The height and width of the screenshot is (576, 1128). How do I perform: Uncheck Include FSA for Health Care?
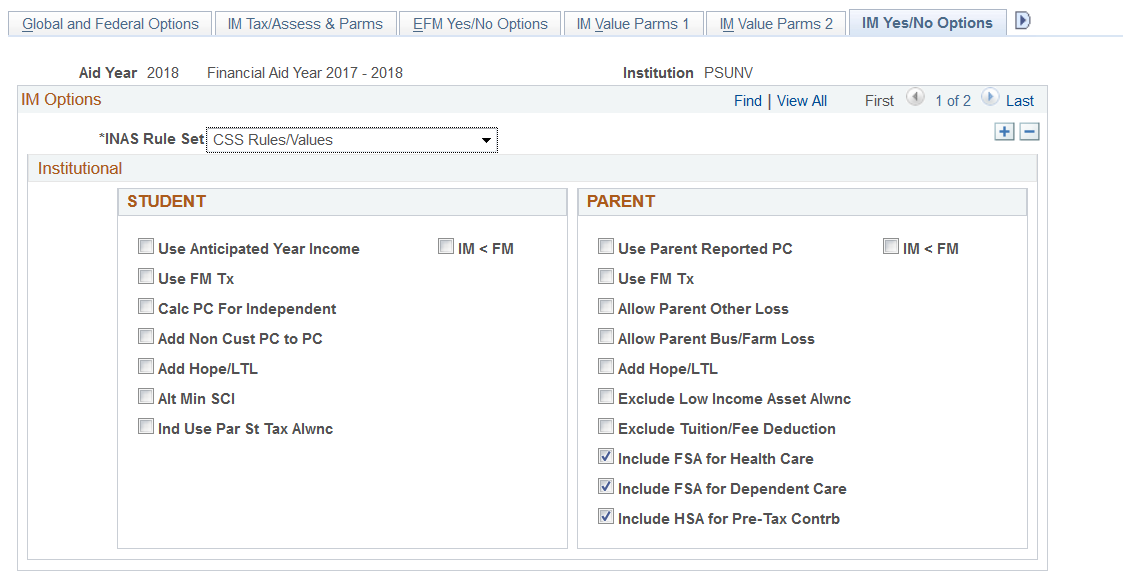point(606,456)
